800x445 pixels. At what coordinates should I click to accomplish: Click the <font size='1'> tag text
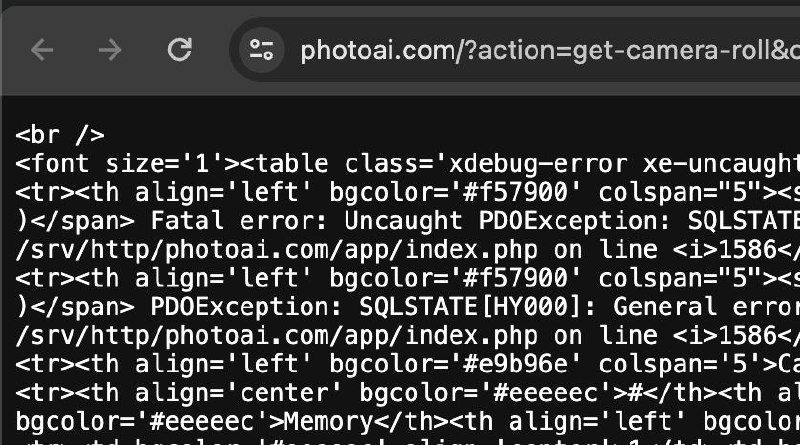point(128,164)
